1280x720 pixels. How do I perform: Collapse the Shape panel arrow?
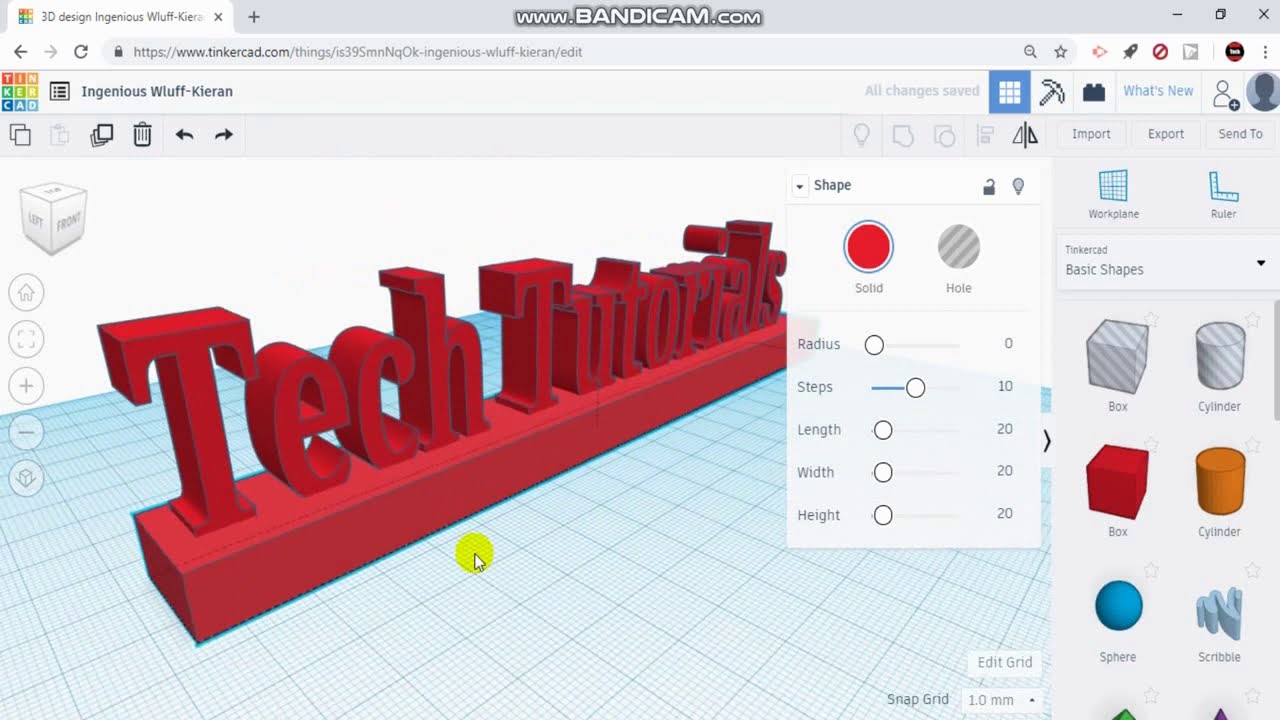tap(799, 186)
